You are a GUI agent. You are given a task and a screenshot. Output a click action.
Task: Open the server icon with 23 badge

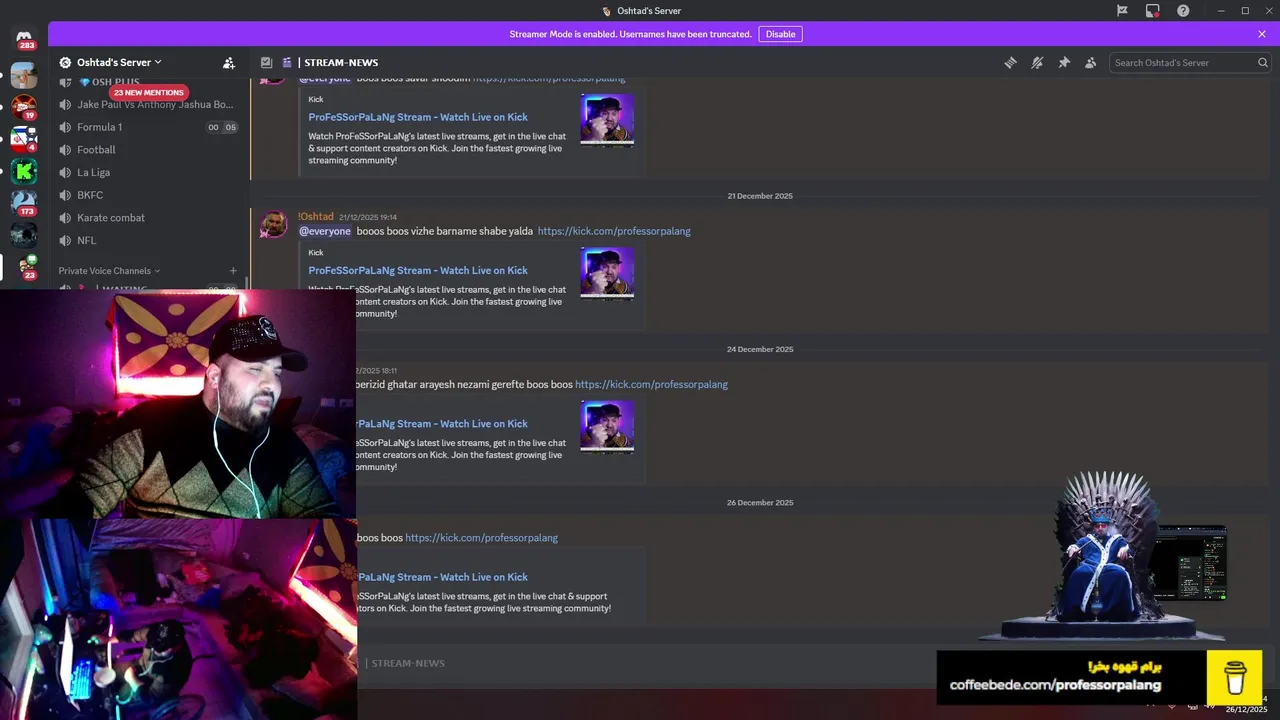[x=24, y=267]
